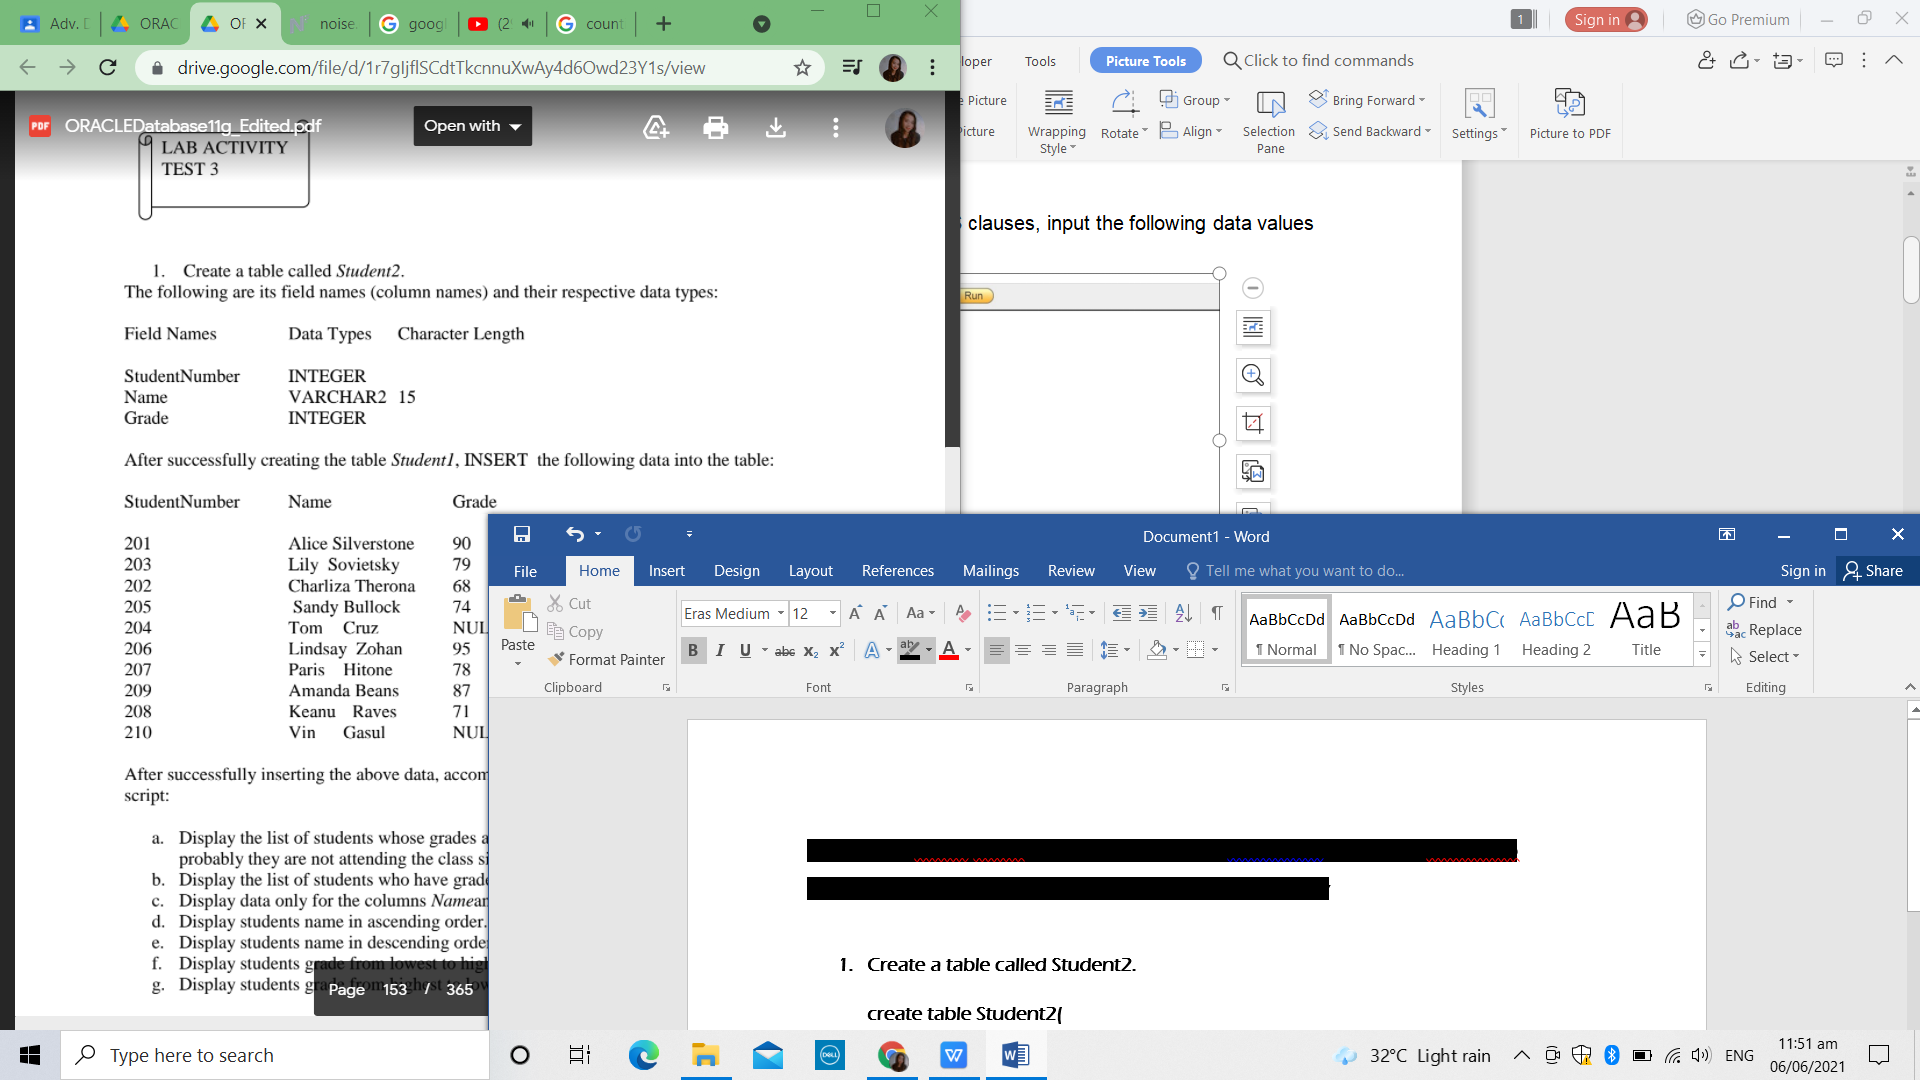Apply paragraph shading color in Word
Screen dimensions: 1920x1080
pyautogui.click(x=1157, y=650)
